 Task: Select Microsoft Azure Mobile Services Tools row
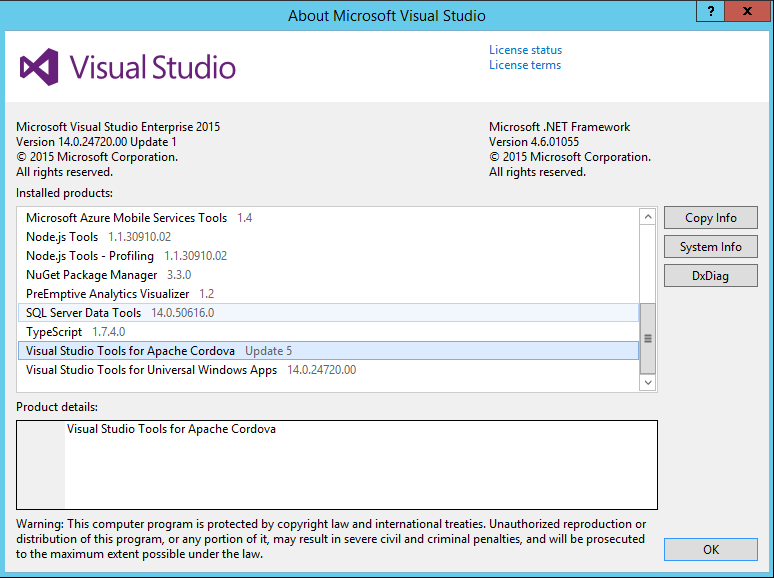click(328, 218)
